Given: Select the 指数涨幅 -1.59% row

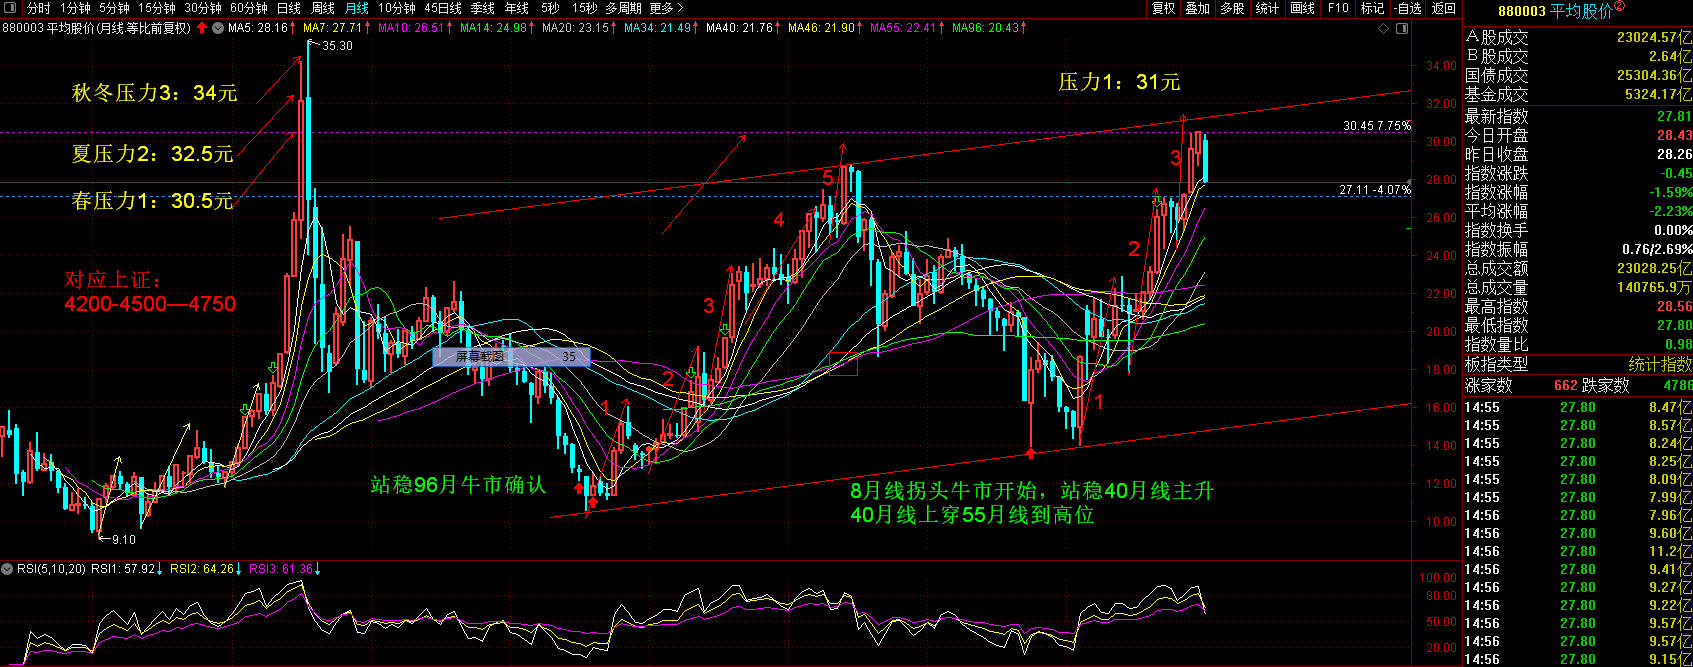Looking at the screenshot, I should tap(1578, 192).
